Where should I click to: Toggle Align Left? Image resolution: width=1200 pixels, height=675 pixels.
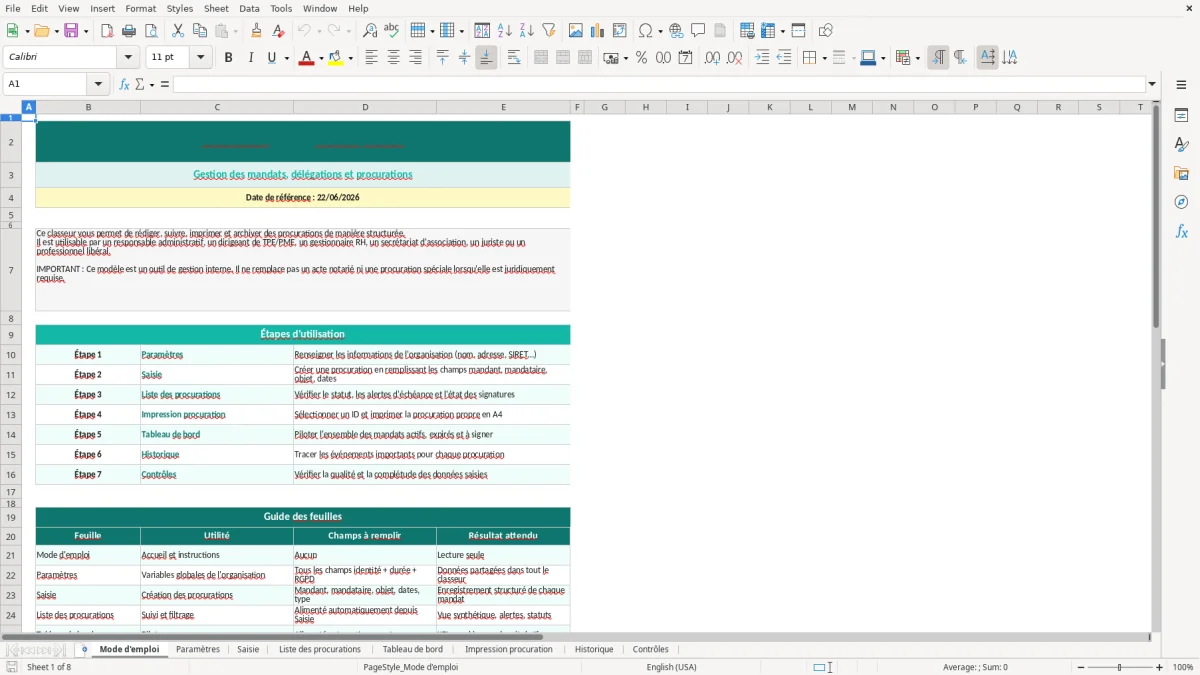(371, 58)
